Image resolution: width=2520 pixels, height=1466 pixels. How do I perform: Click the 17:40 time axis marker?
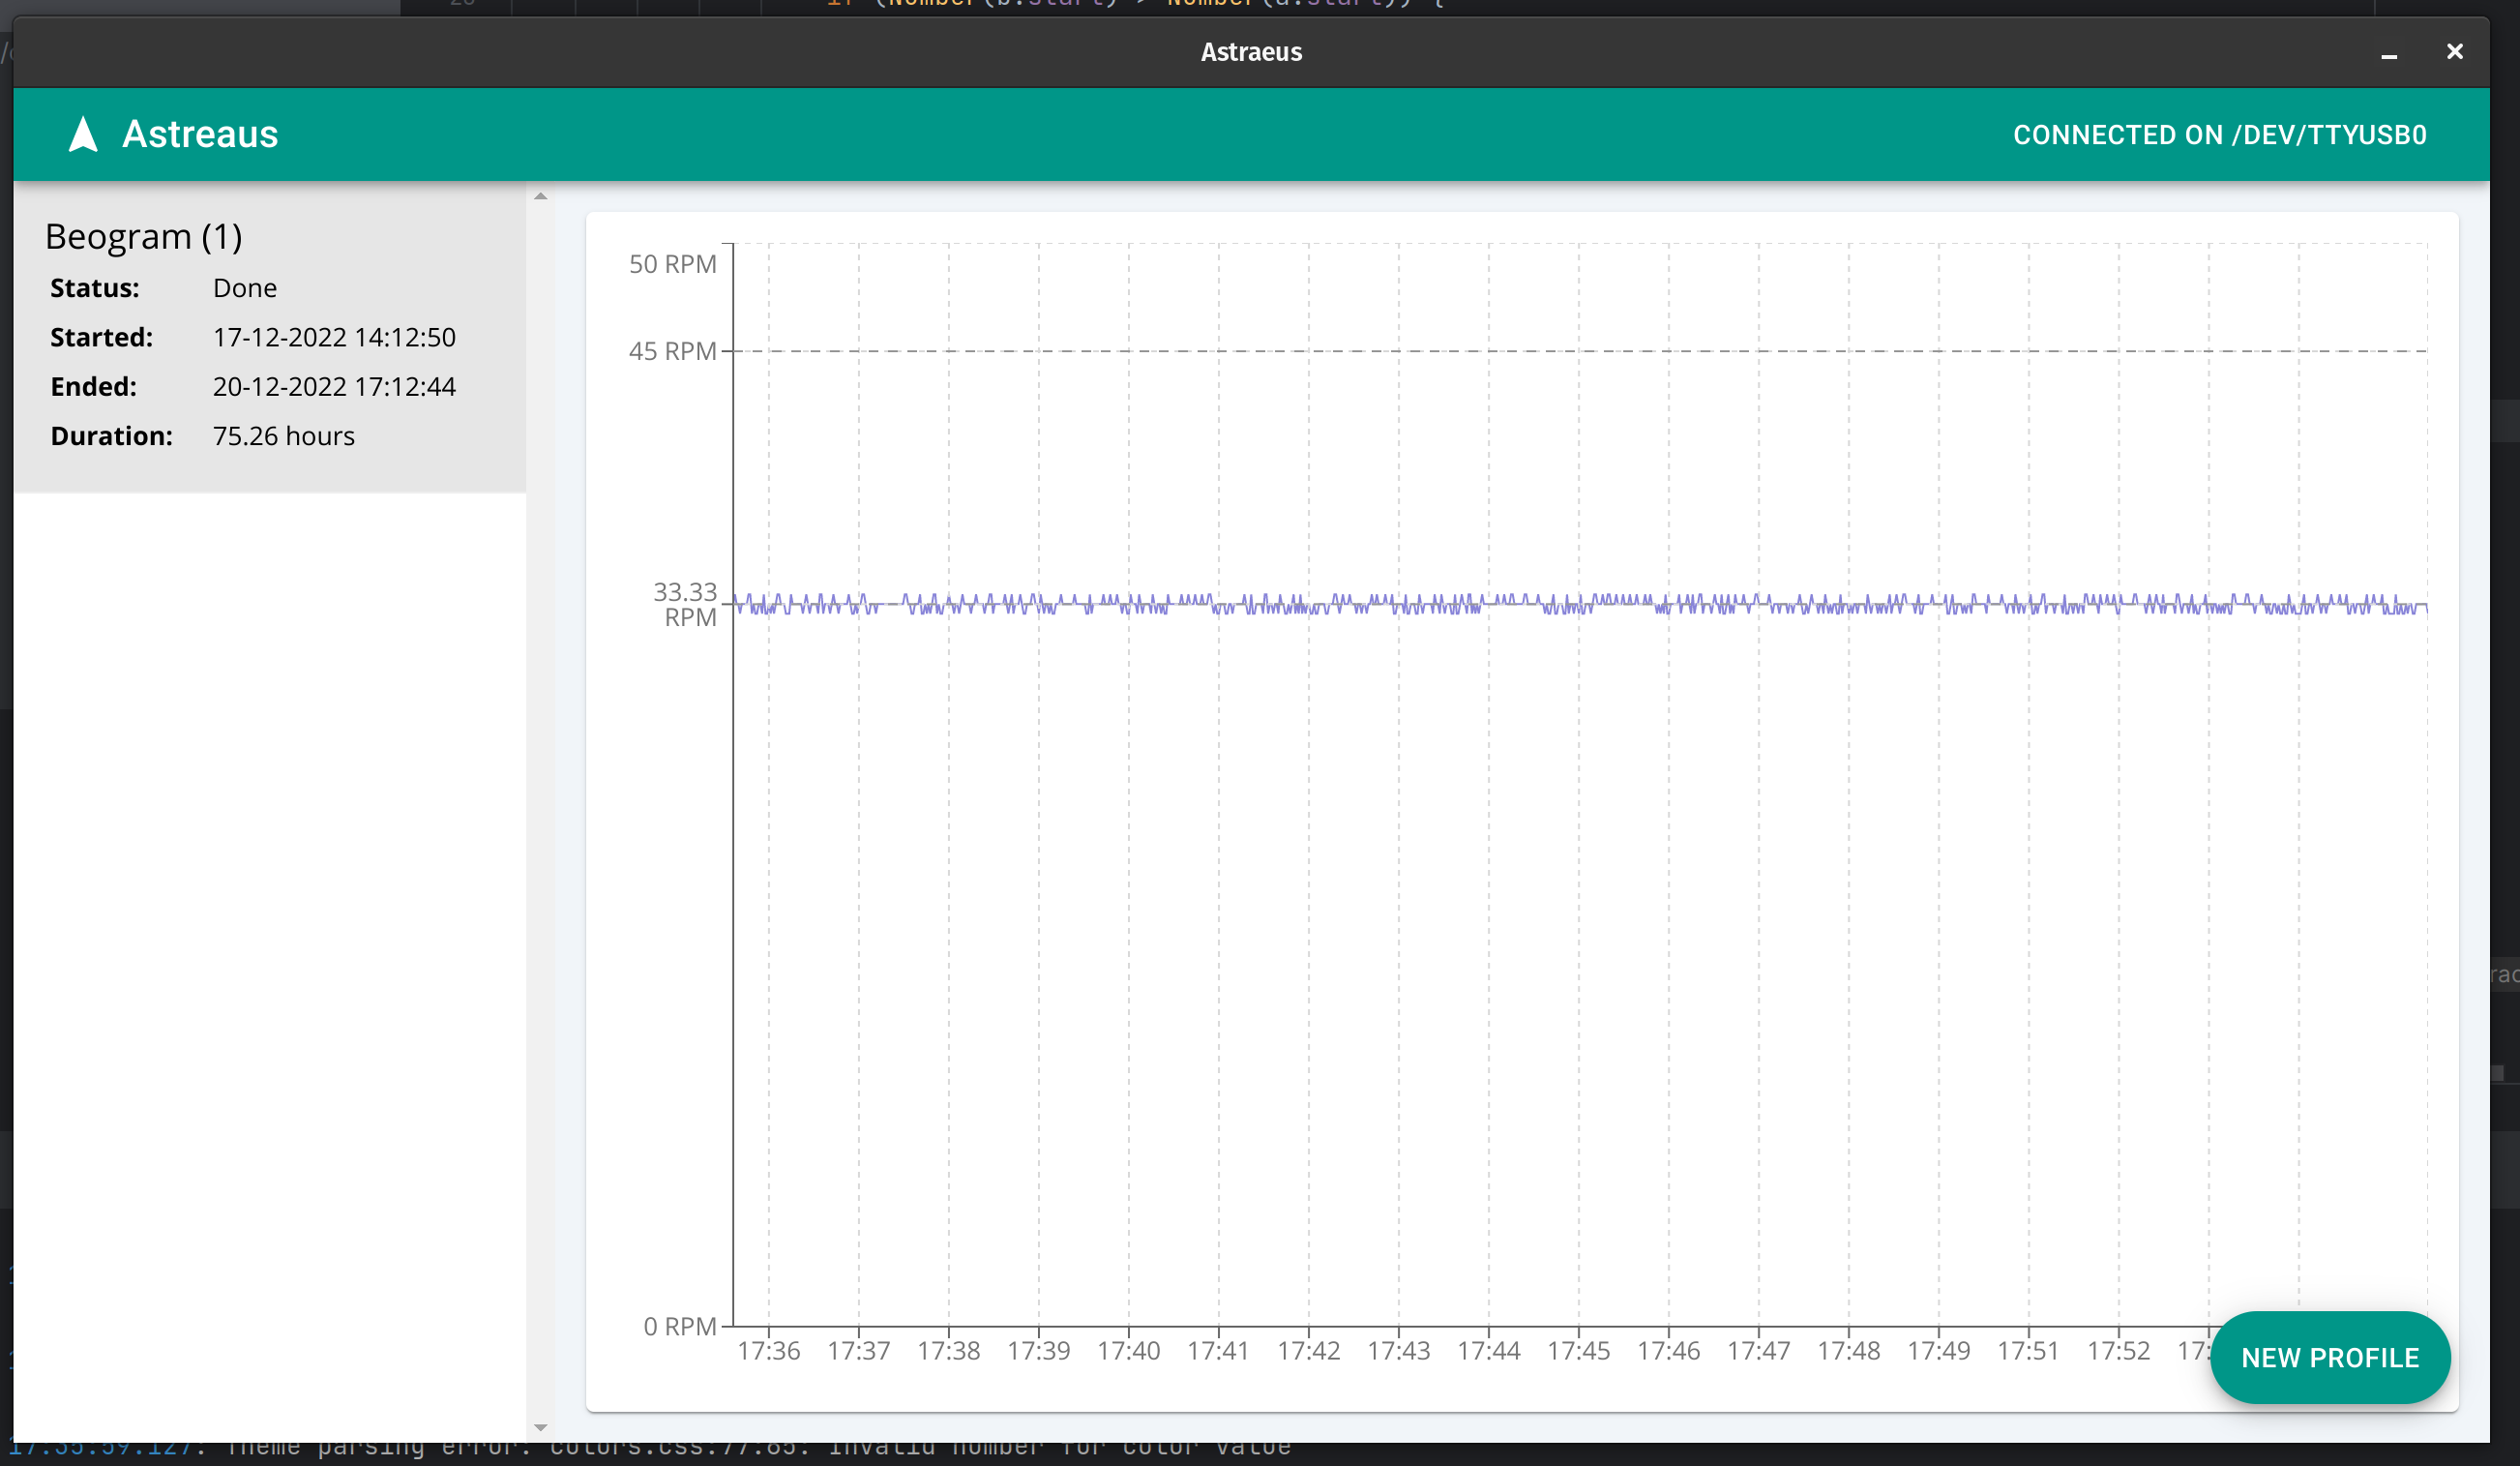pos(1128,1351)
